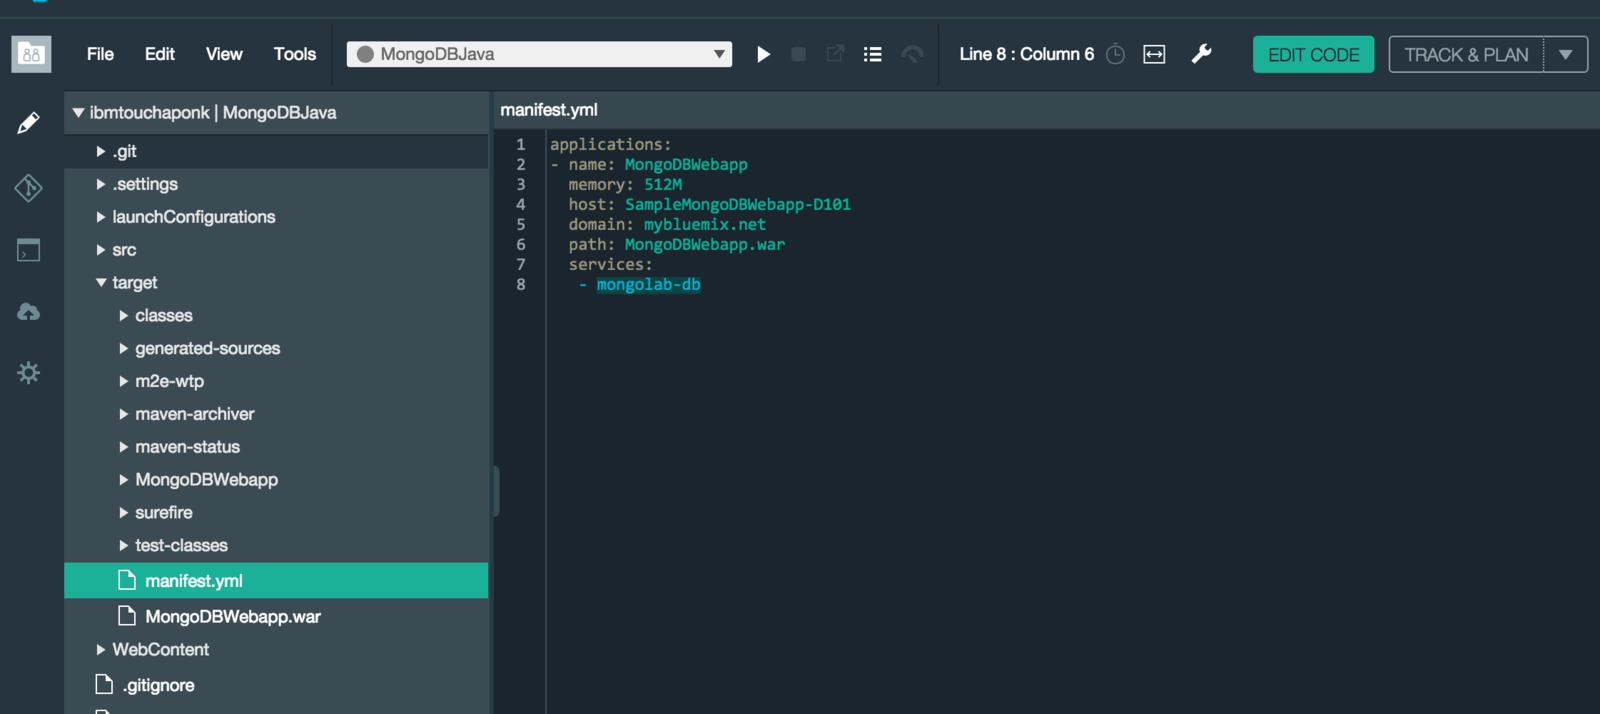Collapse the target folder

[x=101, y=283]
